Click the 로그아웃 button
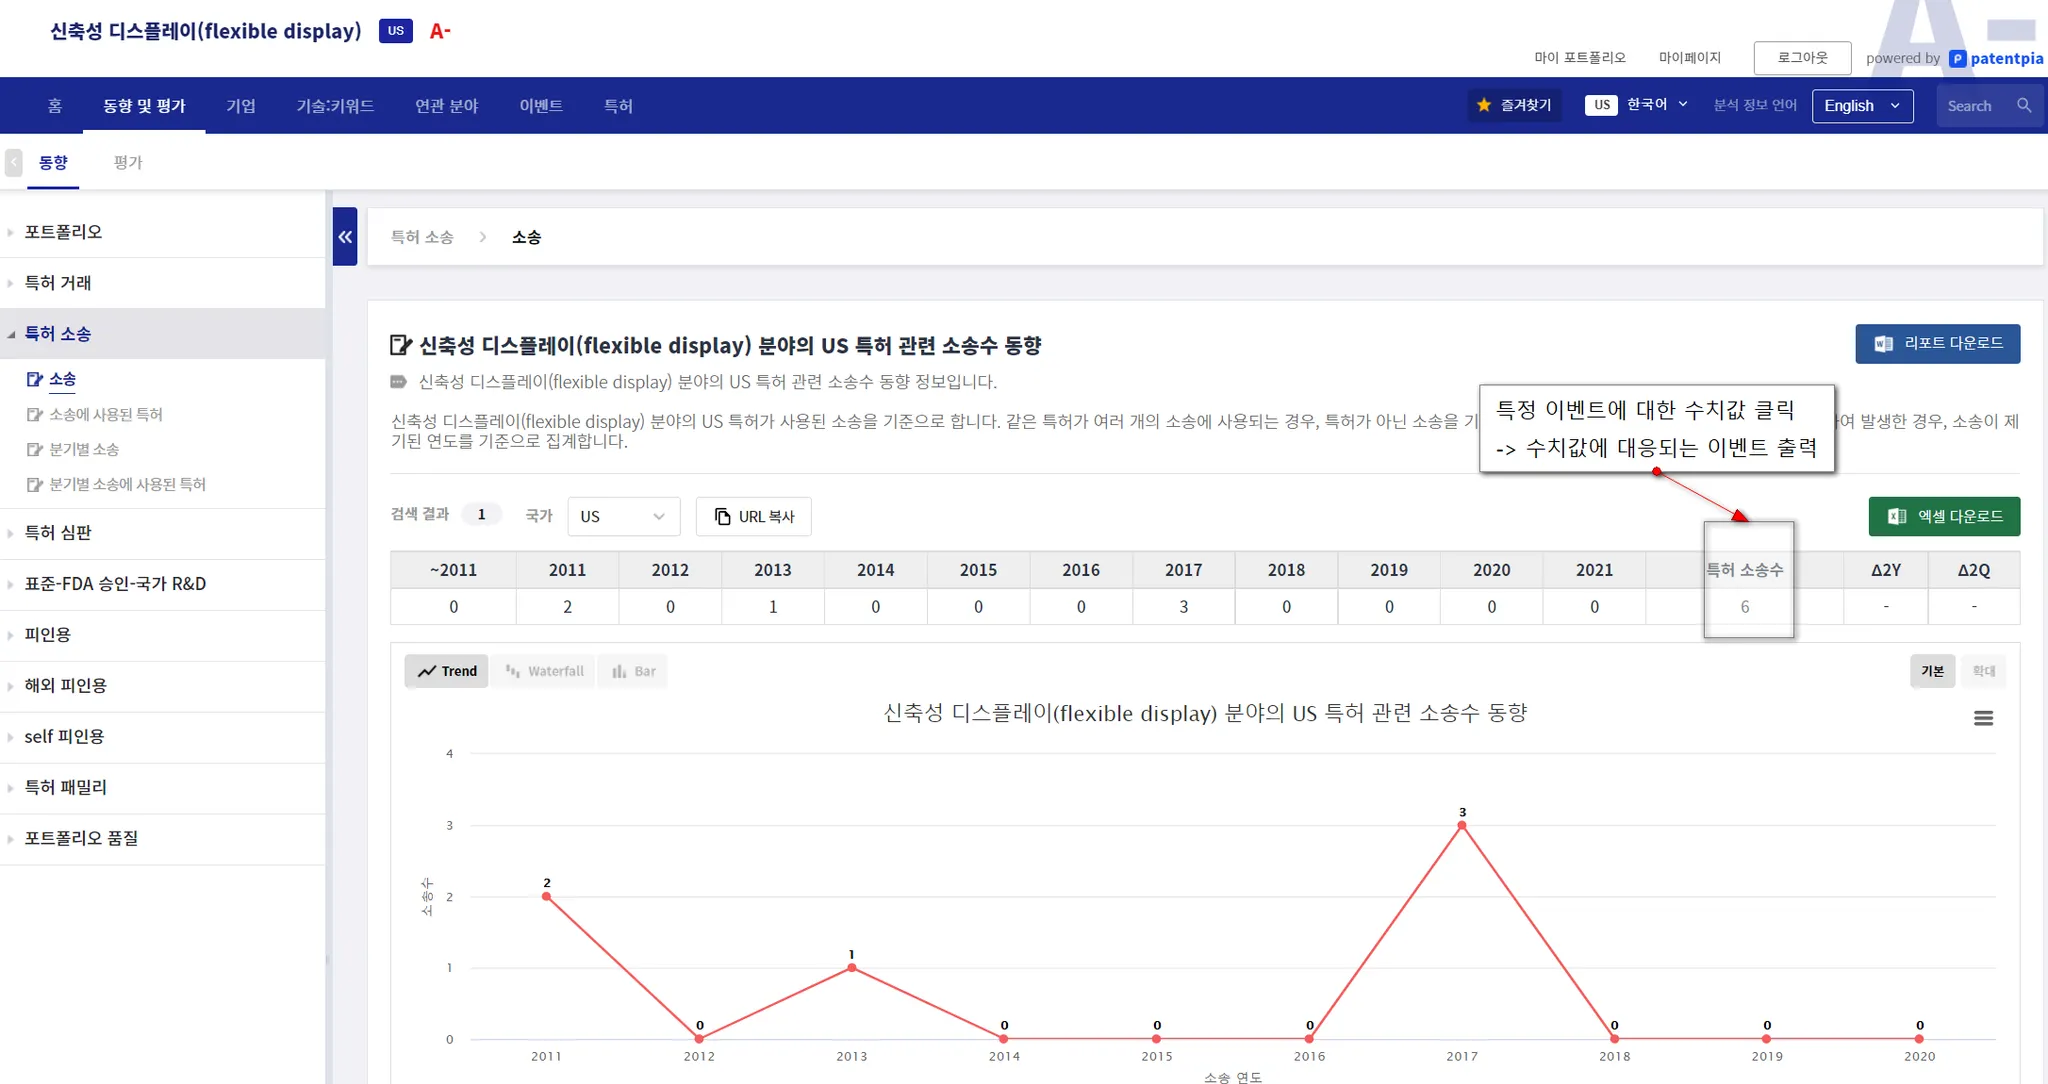2048x1084 pixels. pos(1802,58)
